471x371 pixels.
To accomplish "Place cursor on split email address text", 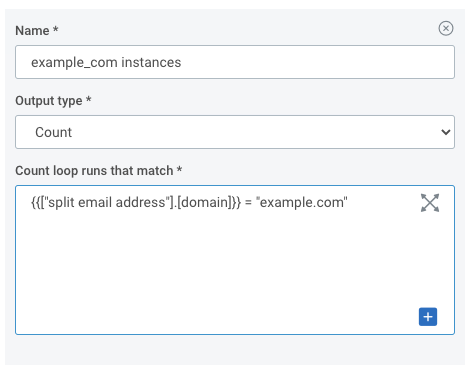I will 107,202.
